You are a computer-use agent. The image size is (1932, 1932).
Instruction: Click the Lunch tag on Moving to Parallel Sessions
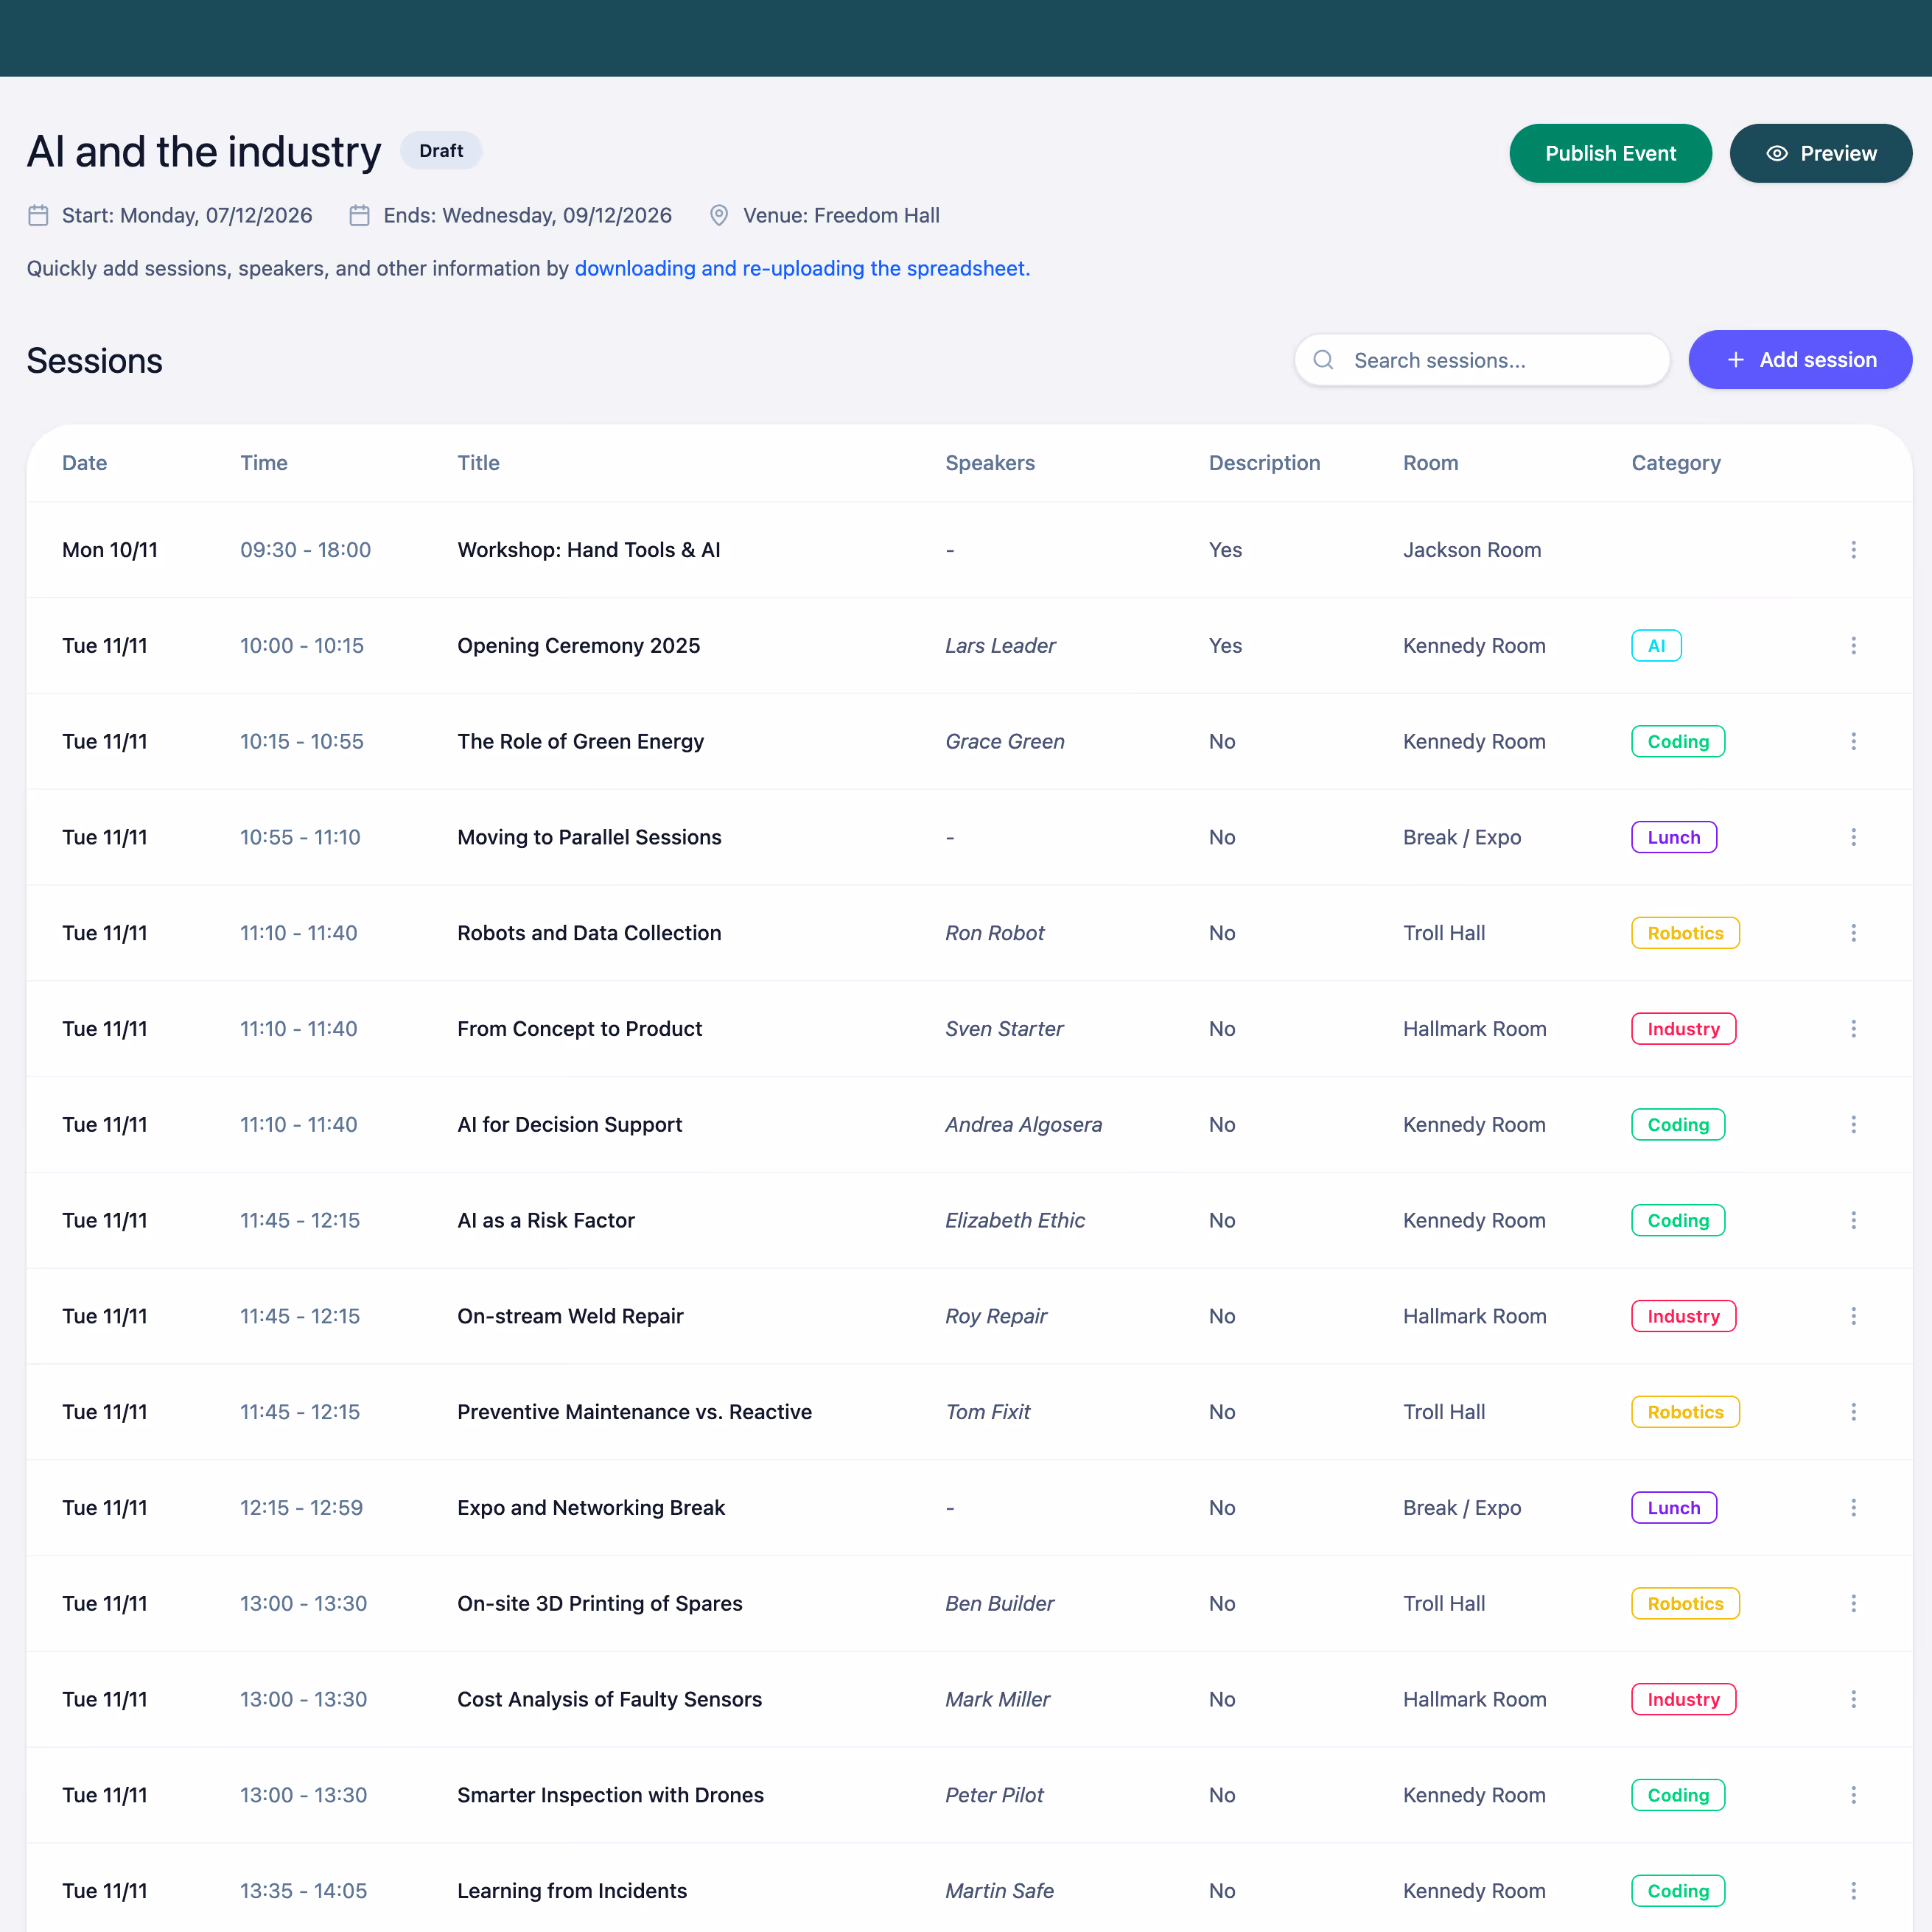1673,837
